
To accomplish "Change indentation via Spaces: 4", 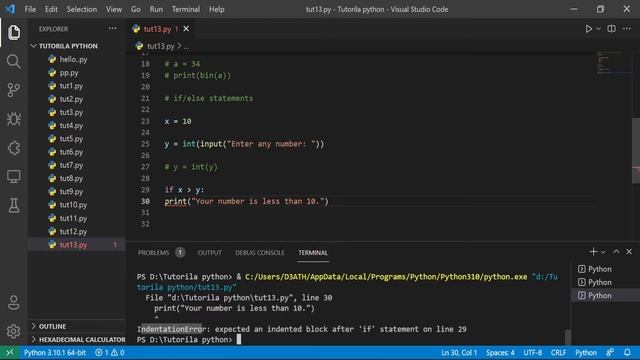I will point(500,353).
